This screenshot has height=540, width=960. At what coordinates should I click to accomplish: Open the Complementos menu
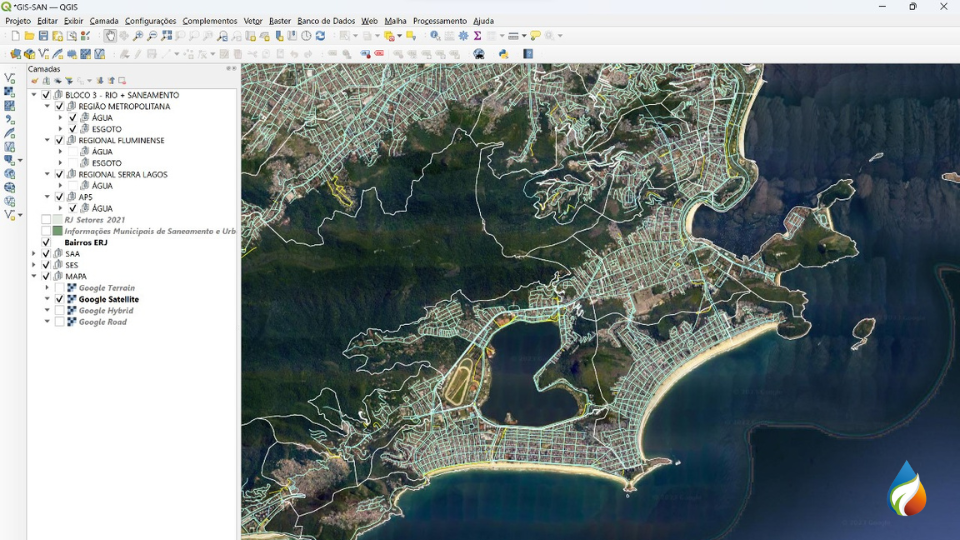pyautogui.click(x=209, y=21)
